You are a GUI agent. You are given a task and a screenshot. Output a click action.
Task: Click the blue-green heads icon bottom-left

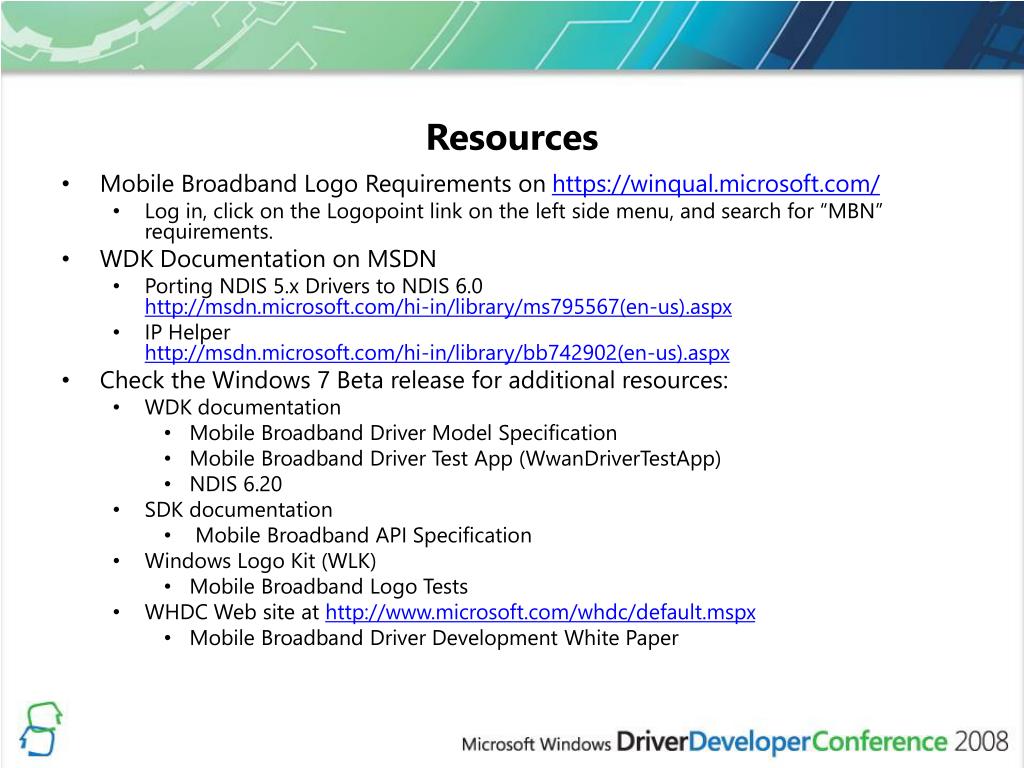[x=40, y=728]
